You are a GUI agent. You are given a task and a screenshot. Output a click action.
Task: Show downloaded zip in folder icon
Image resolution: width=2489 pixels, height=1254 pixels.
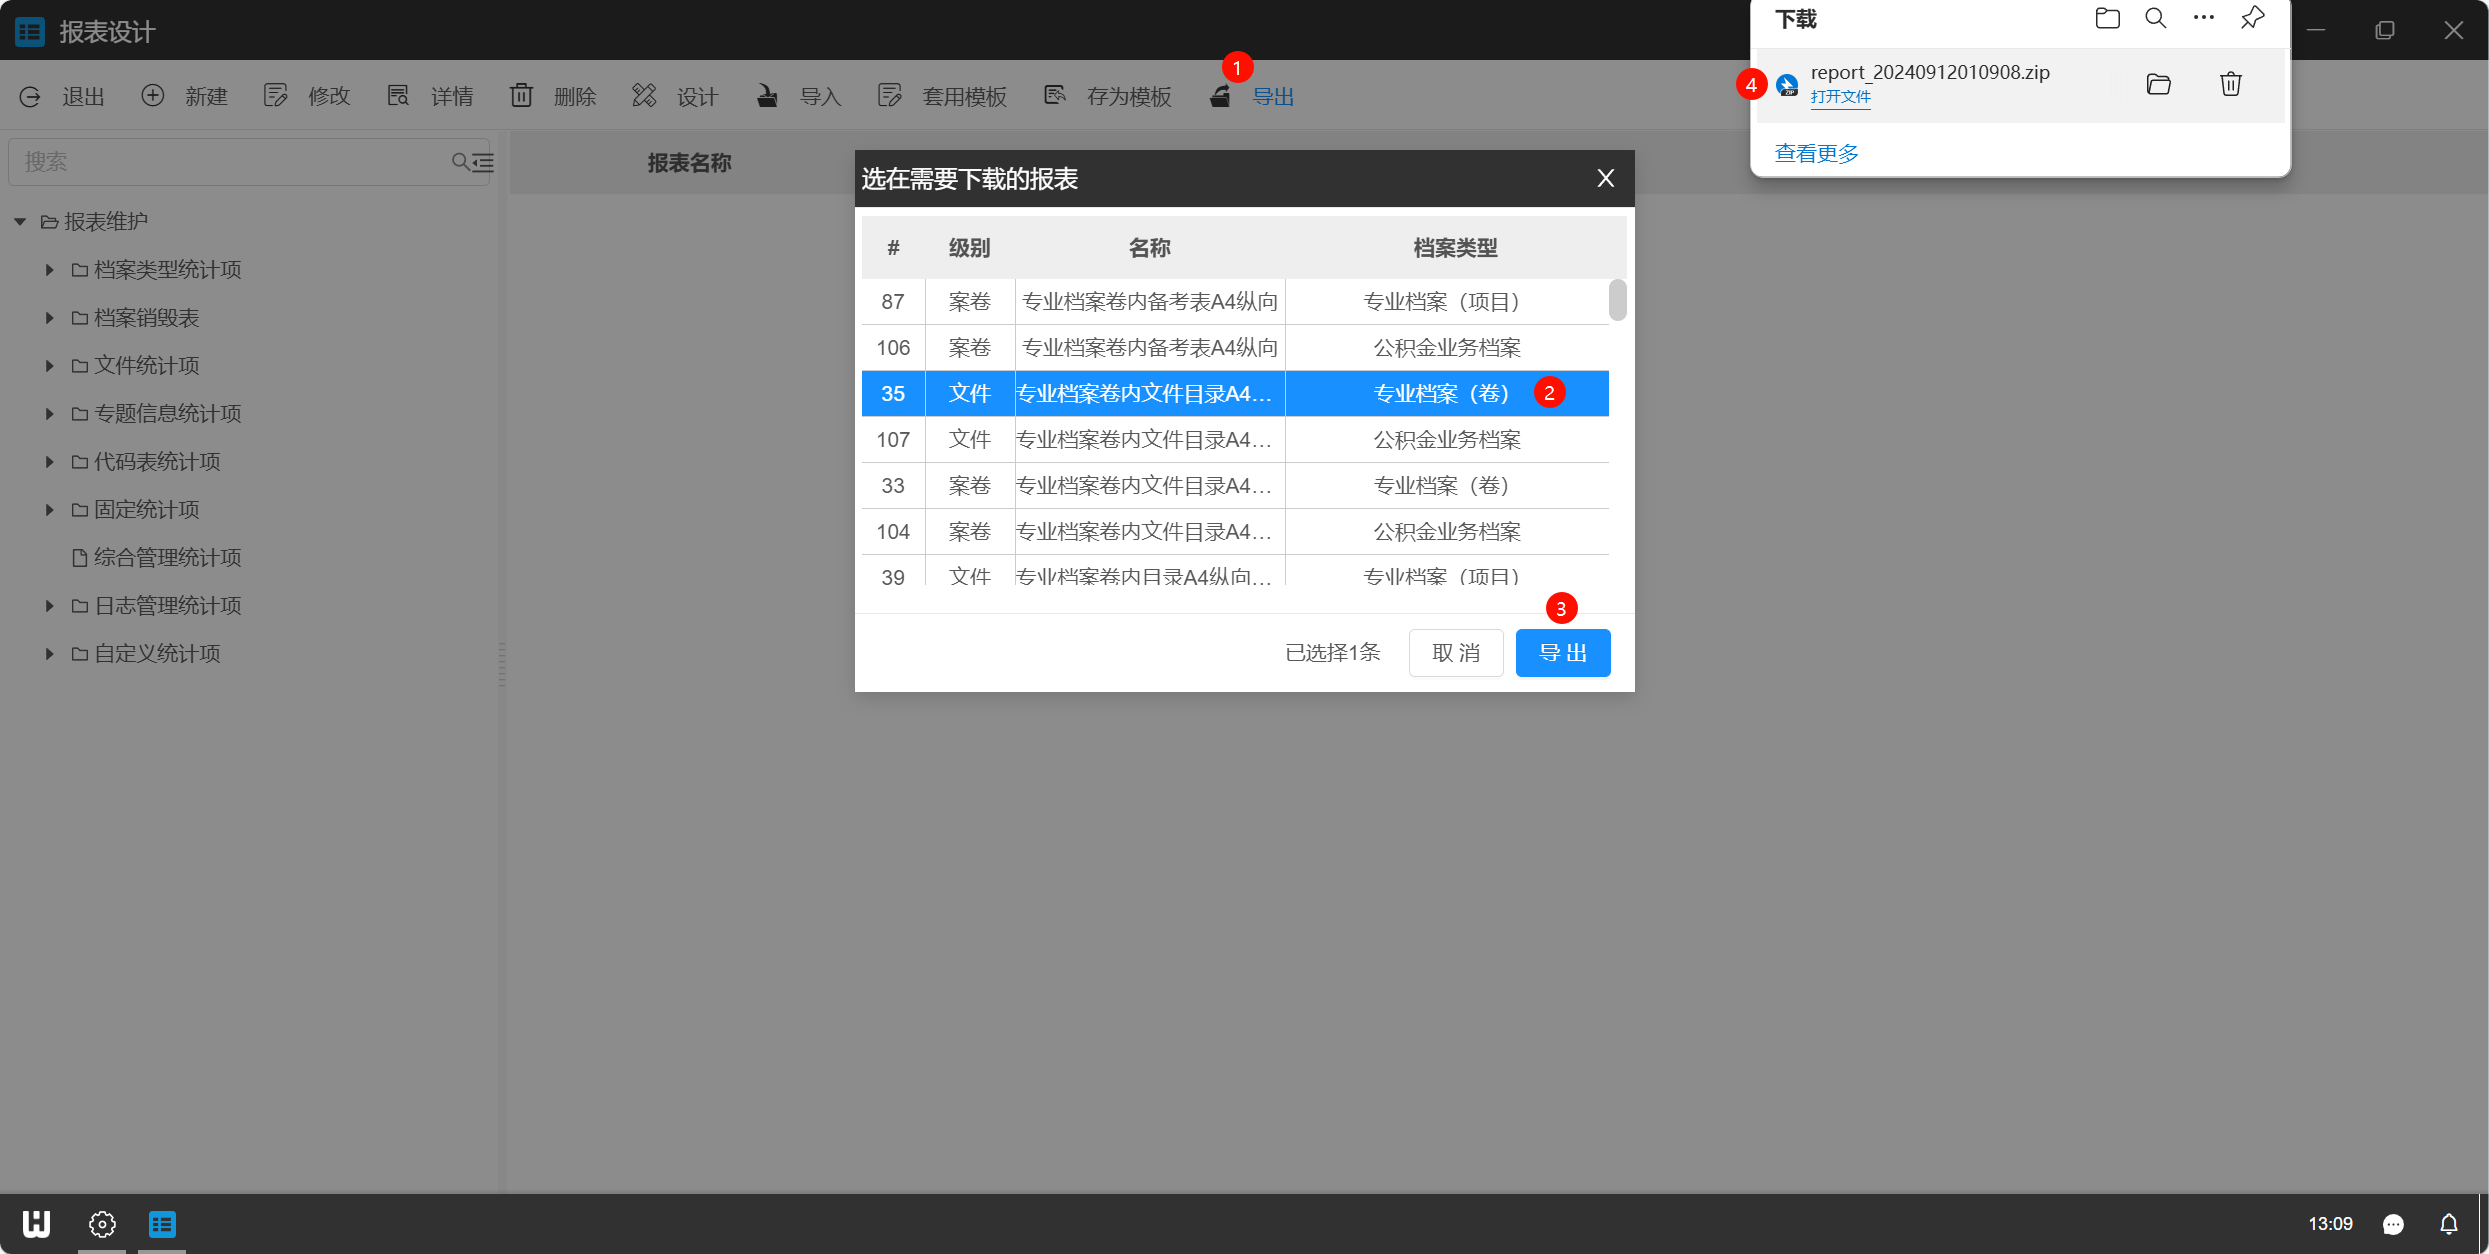(x=2158, y=84)
